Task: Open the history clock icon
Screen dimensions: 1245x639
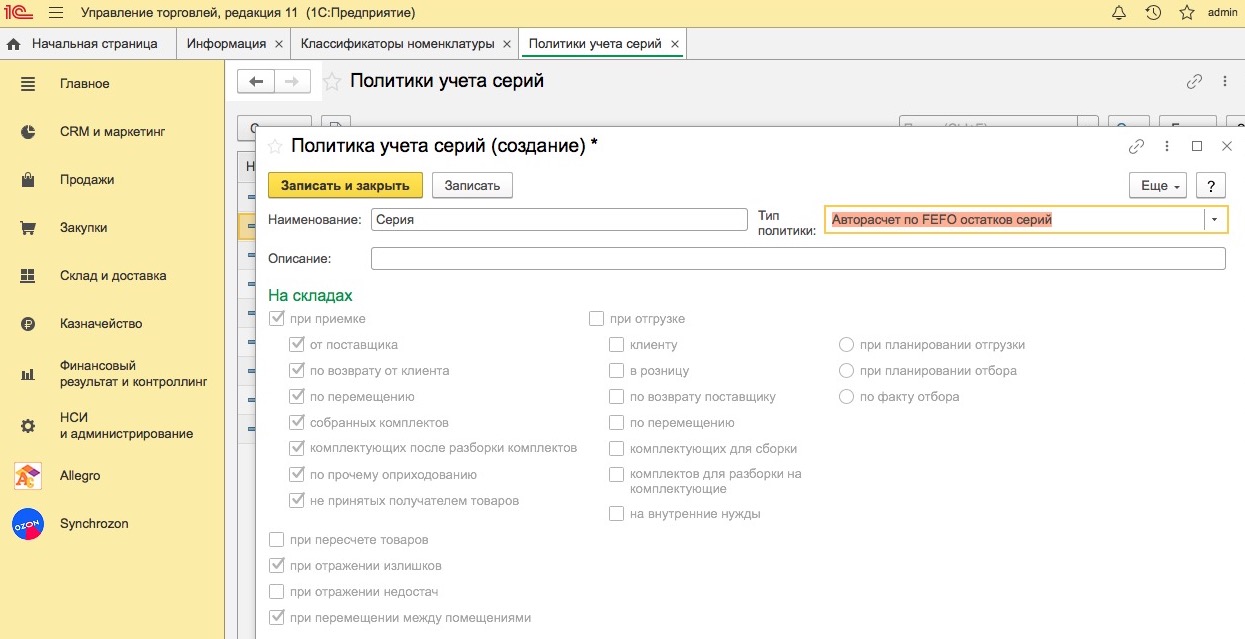Action: [1153, 13]
